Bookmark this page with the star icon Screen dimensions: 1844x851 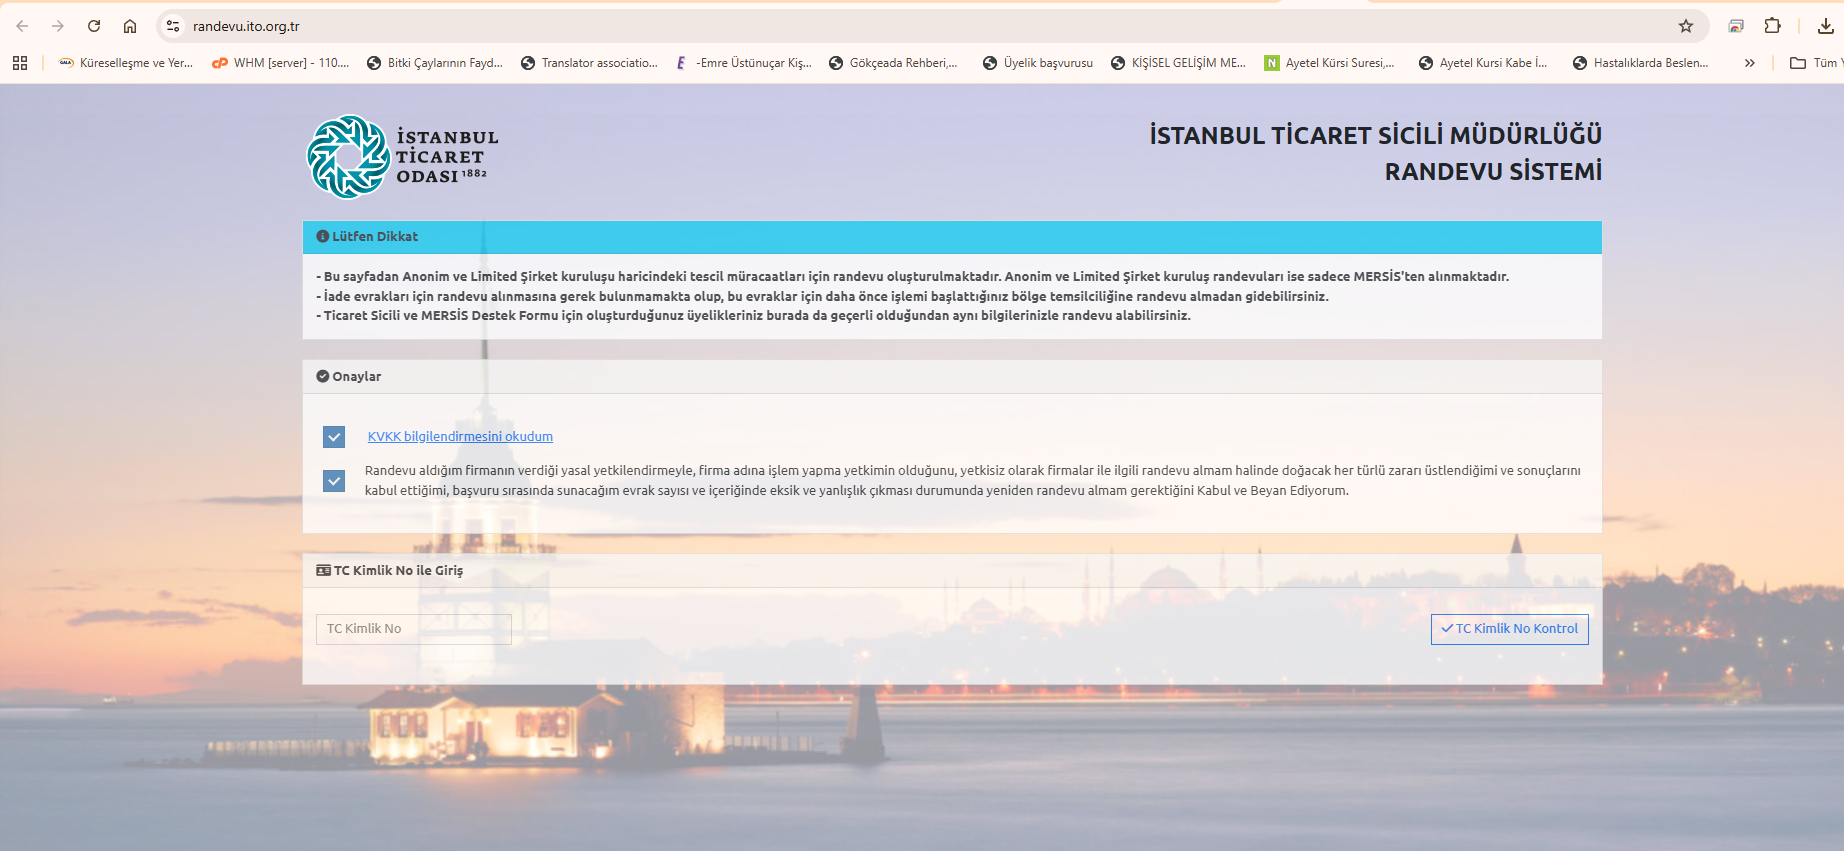(1686, 26)
